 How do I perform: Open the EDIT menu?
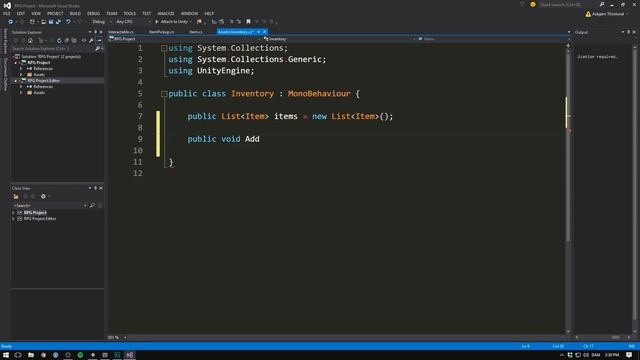click(x=20, y=13)
